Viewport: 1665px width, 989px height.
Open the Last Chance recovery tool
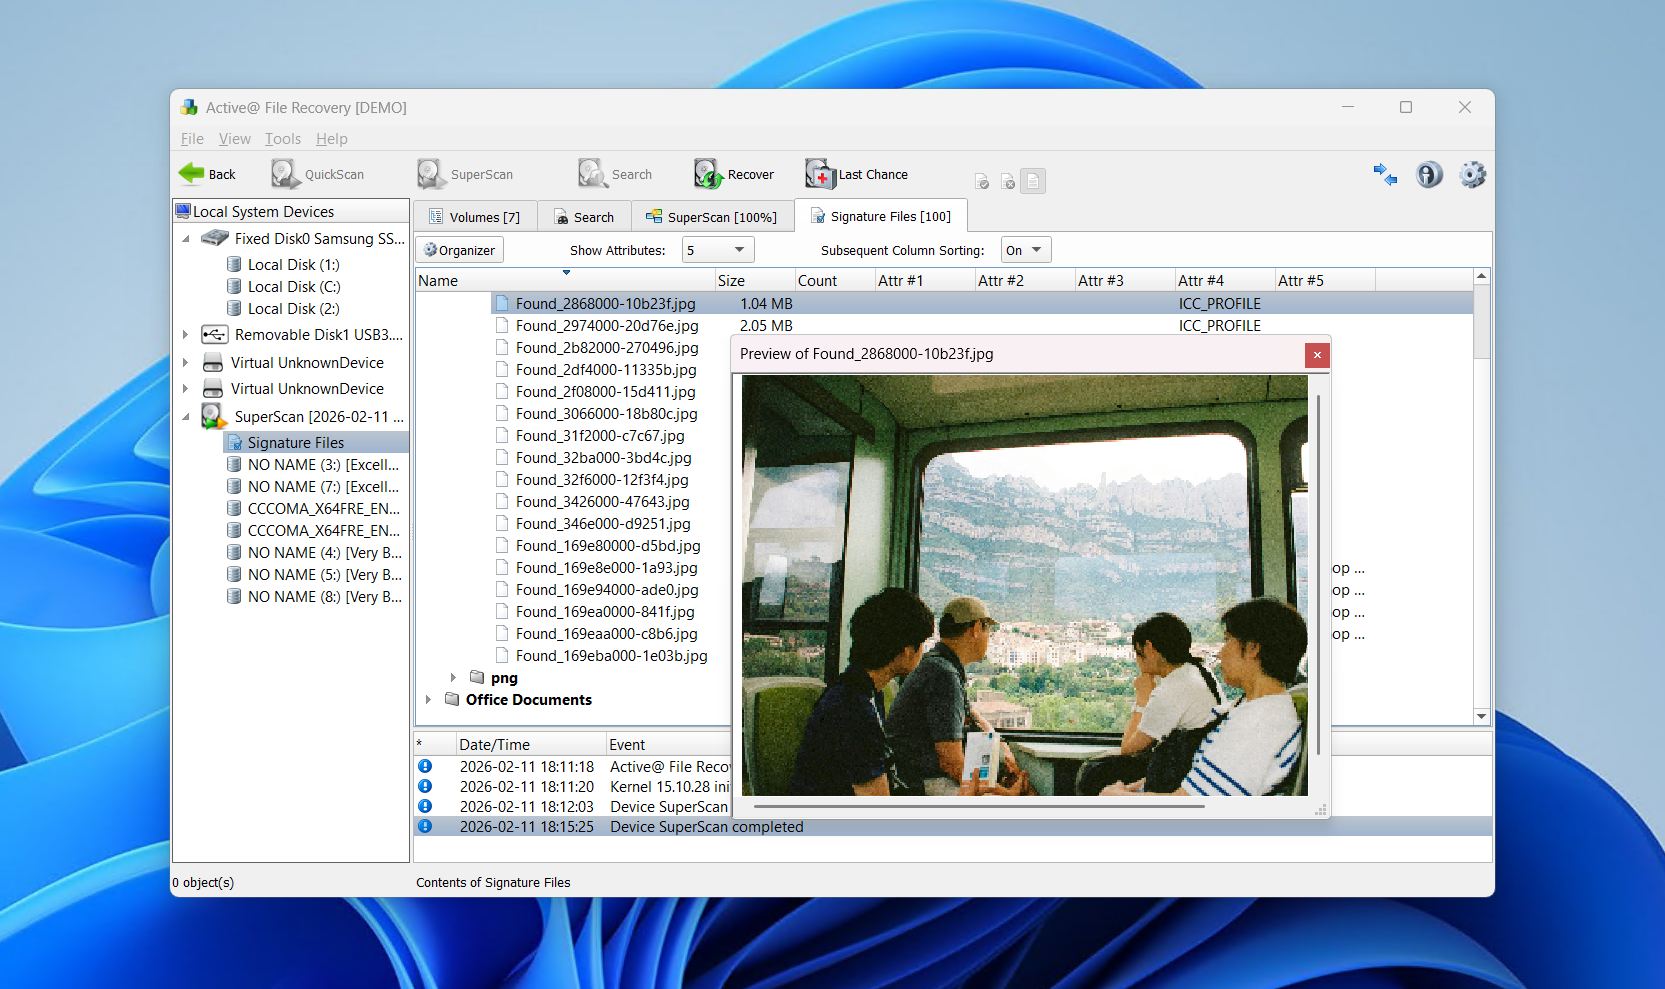818,173
